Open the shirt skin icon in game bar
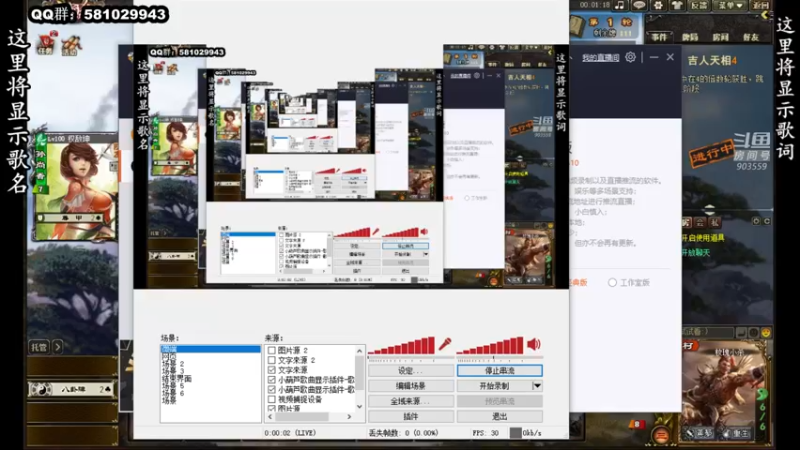Viewport: 800px width, 450px height. coord(677,5)
